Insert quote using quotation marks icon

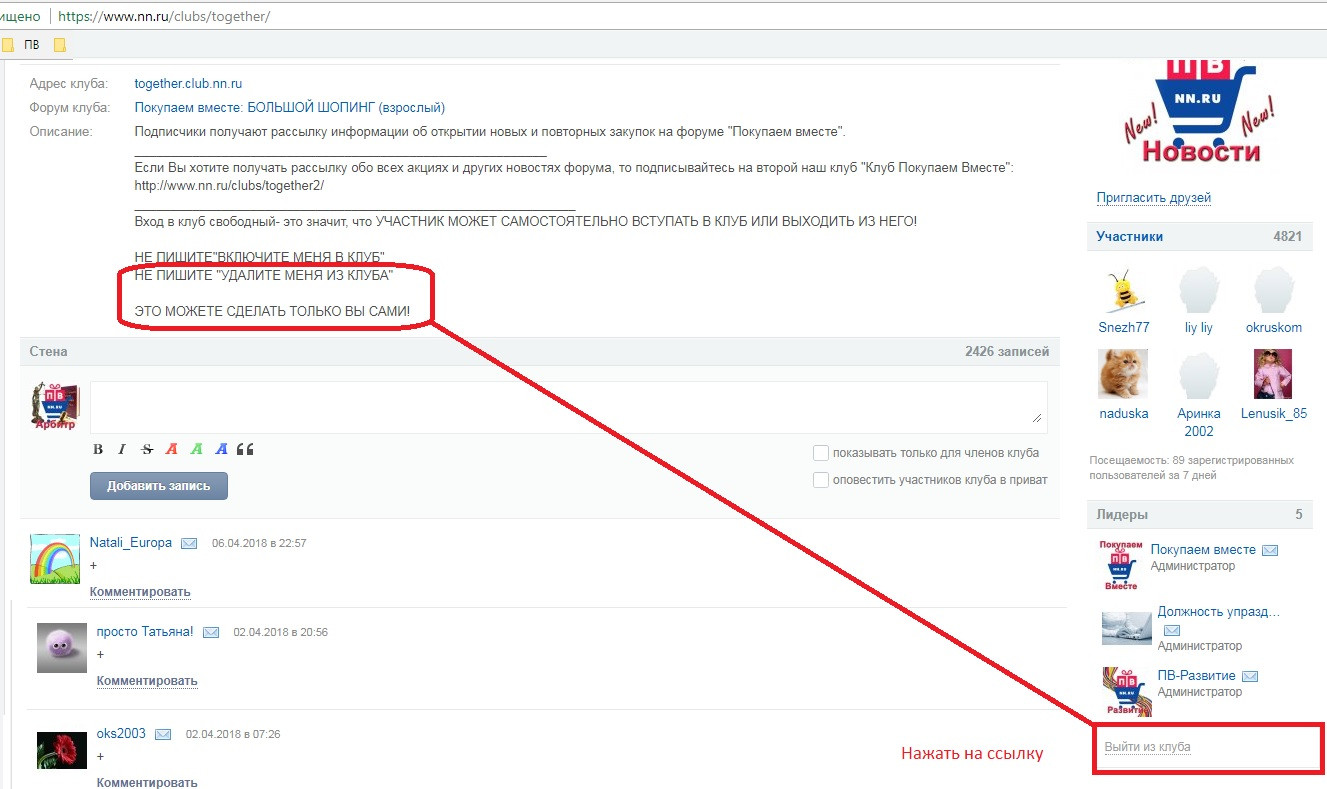246,449
